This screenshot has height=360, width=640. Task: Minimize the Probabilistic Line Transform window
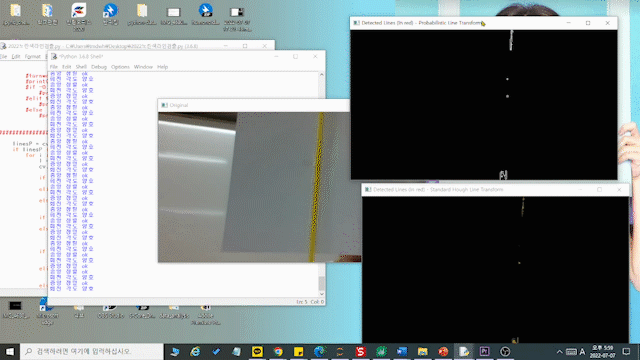(x=569, y=23)
